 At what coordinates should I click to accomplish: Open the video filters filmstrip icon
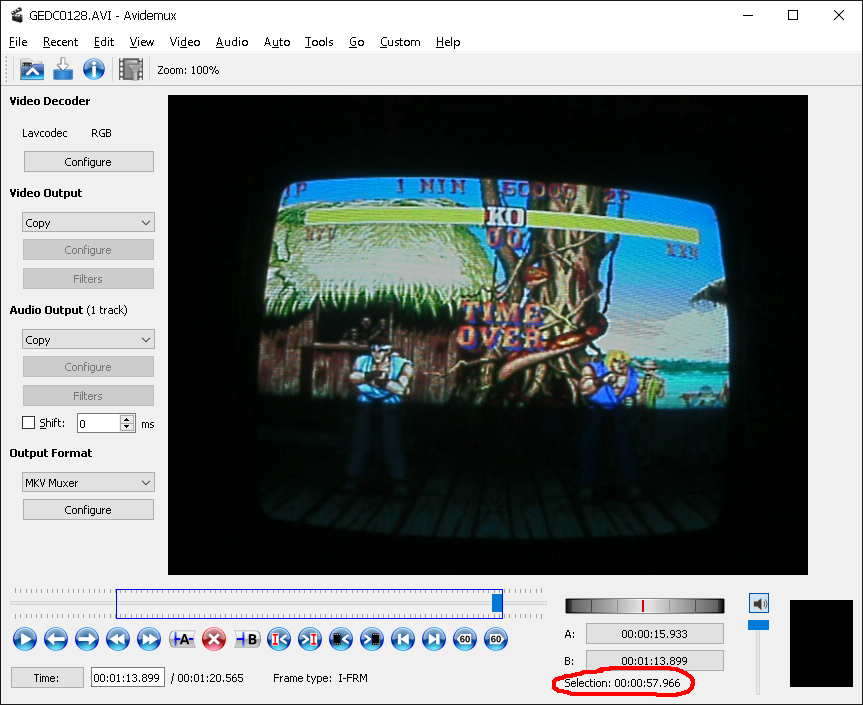pos(131,70)
